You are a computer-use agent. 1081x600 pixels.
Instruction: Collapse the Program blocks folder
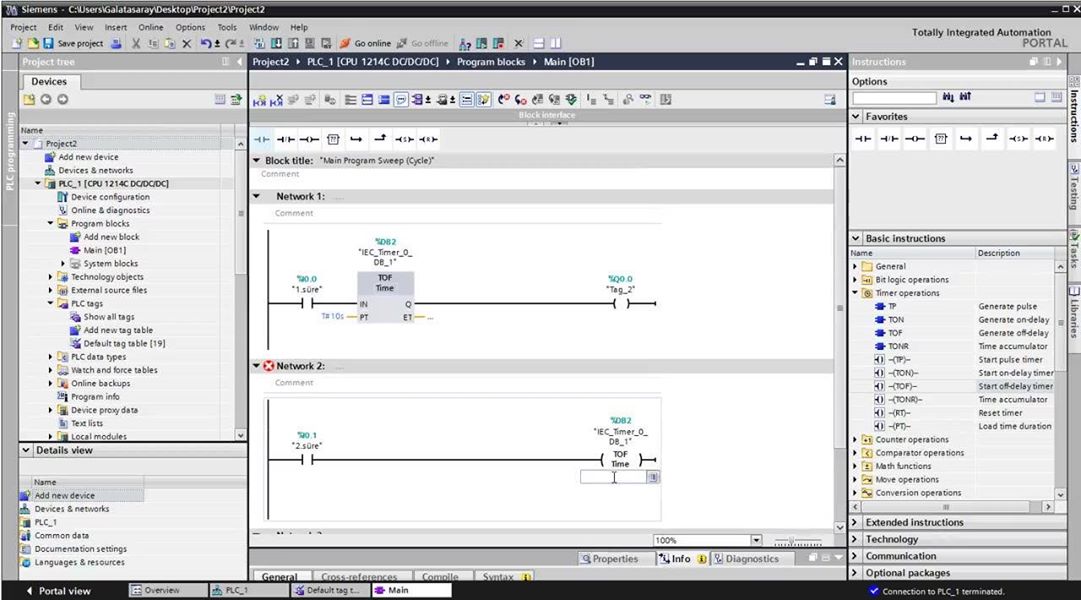click(50, 223)
